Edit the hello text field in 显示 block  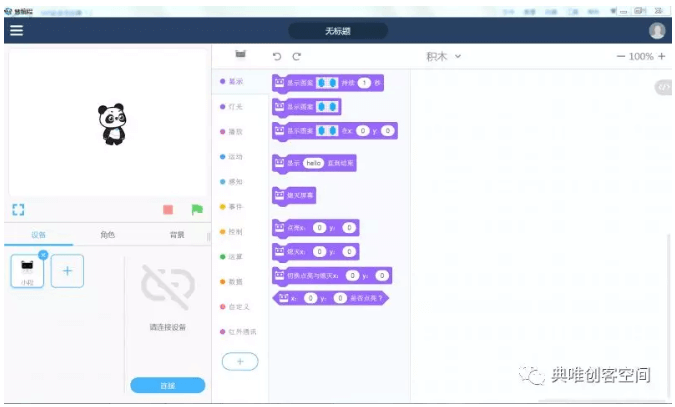pos(313,163)
